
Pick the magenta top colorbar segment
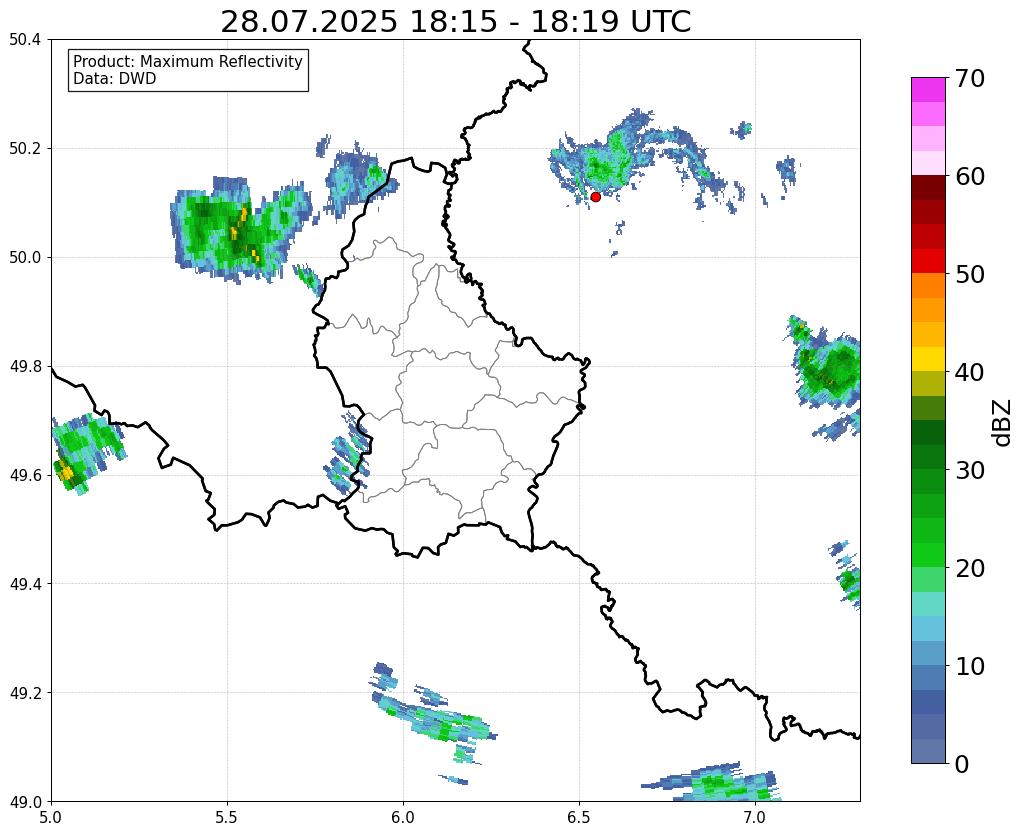pyautogui.click(x=928, y=90)
